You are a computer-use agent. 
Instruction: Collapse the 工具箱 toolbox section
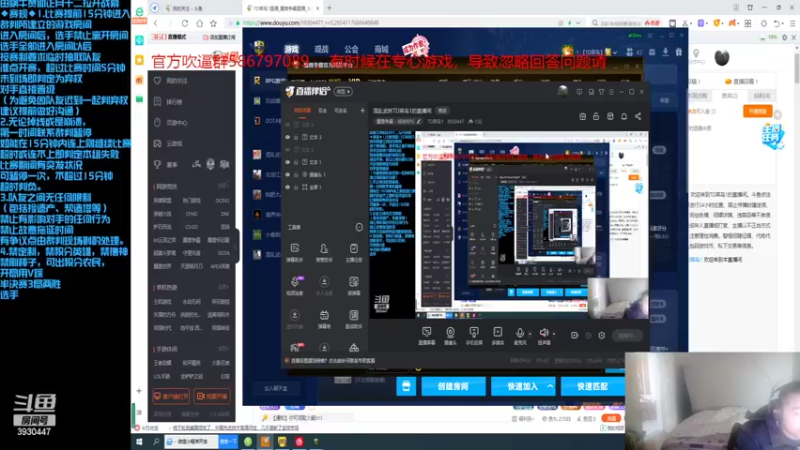[x=359, y=227]
